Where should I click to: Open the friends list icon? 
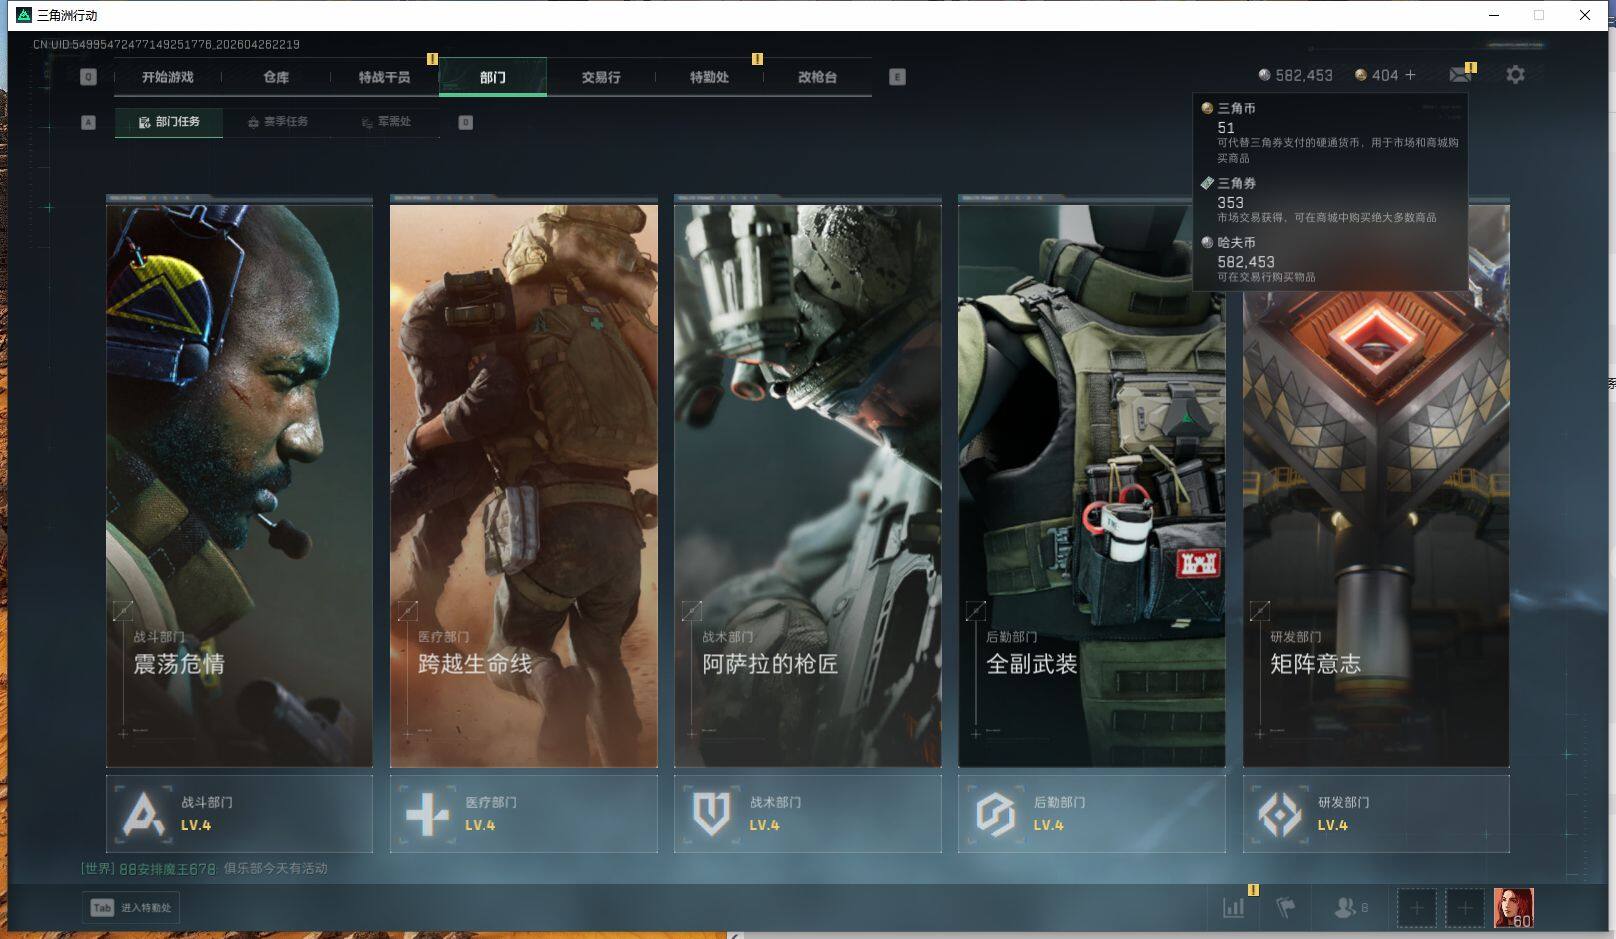1346,908
